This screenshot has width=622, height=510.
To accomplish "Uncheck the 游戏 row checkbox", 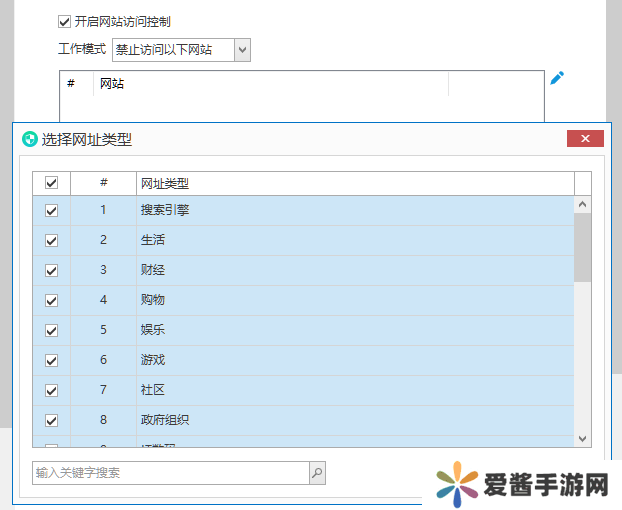I will pos(51,360).
